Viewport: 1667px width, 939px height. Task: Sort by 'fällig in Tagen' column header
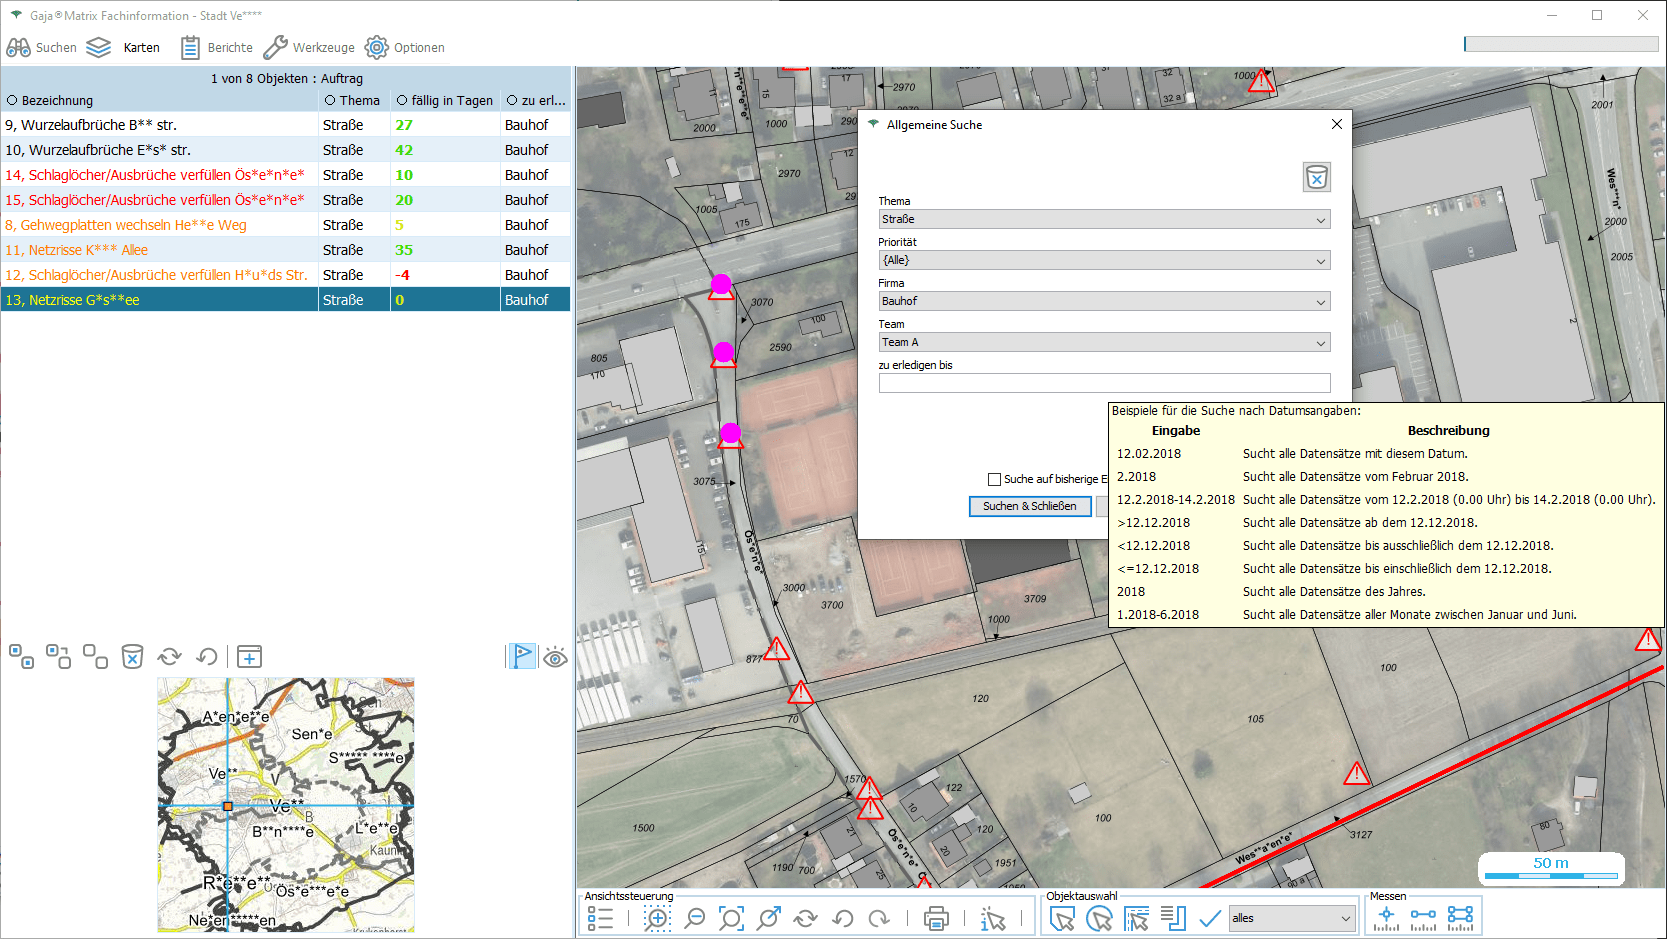tap(445, 100)
